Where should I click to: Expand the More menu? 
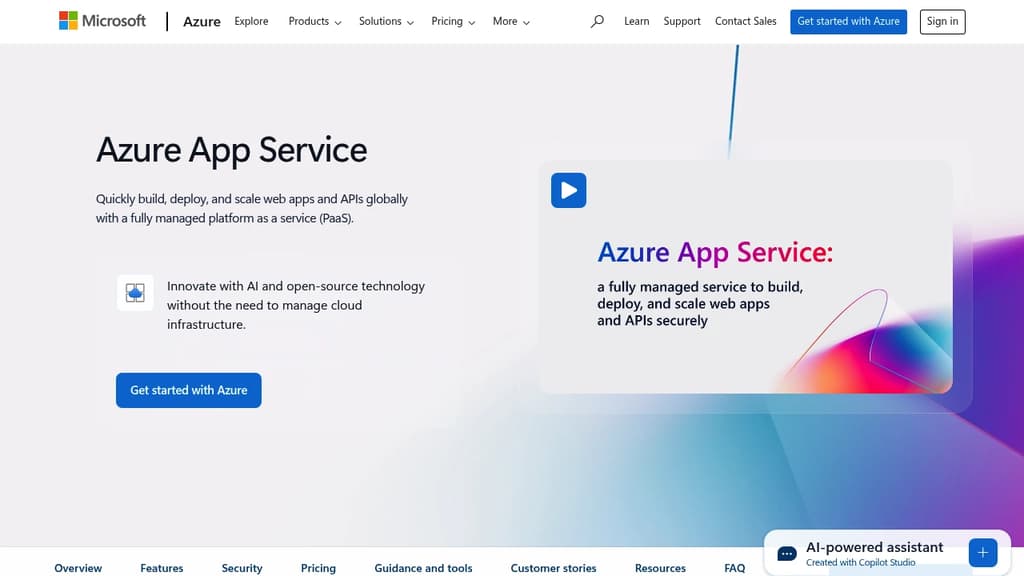511,22
